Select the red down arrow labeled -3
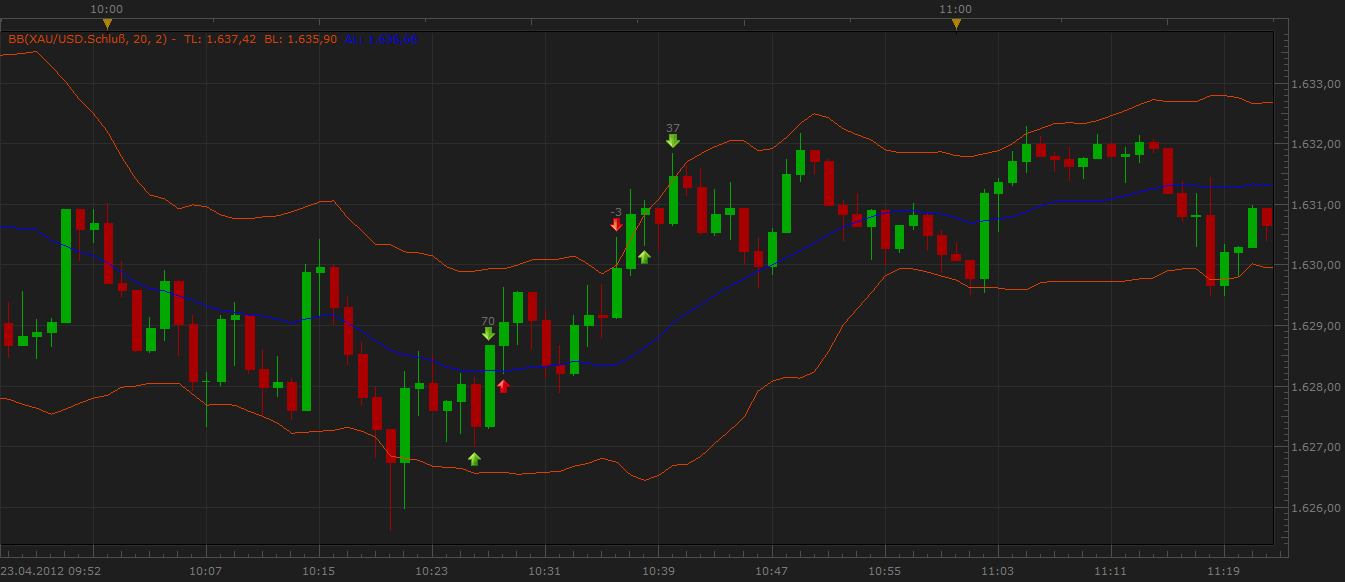 click(x=617, y=225)
